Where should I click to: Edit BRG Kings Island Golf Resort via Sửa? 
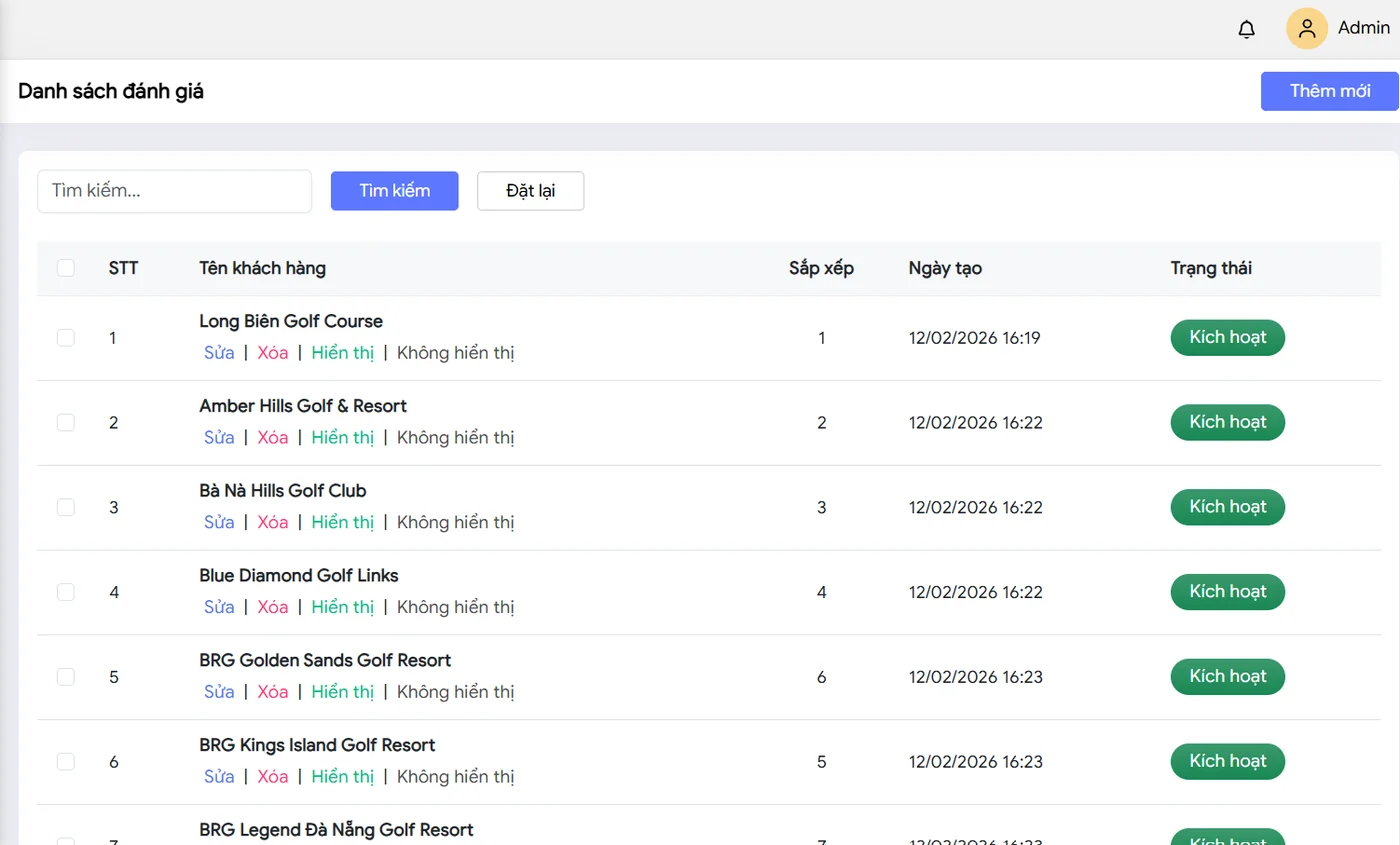pyautogui.click(x=219, y=777)
